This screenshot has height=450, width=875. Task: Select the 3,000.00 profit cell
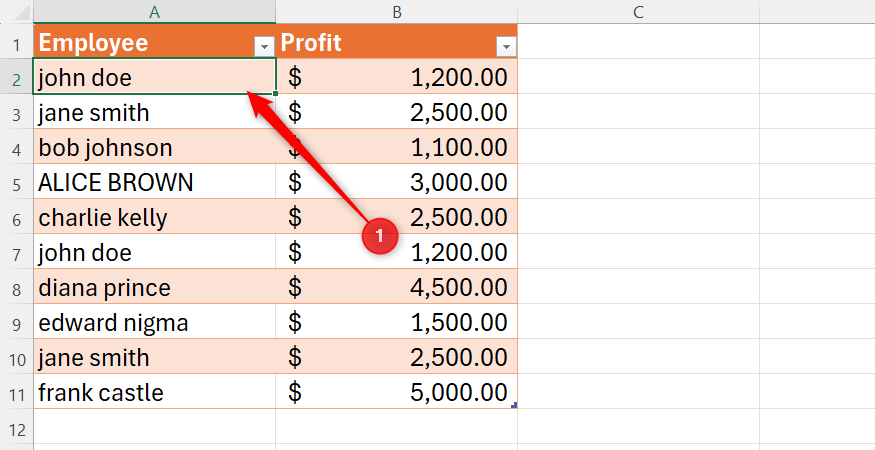click(397, 182)
